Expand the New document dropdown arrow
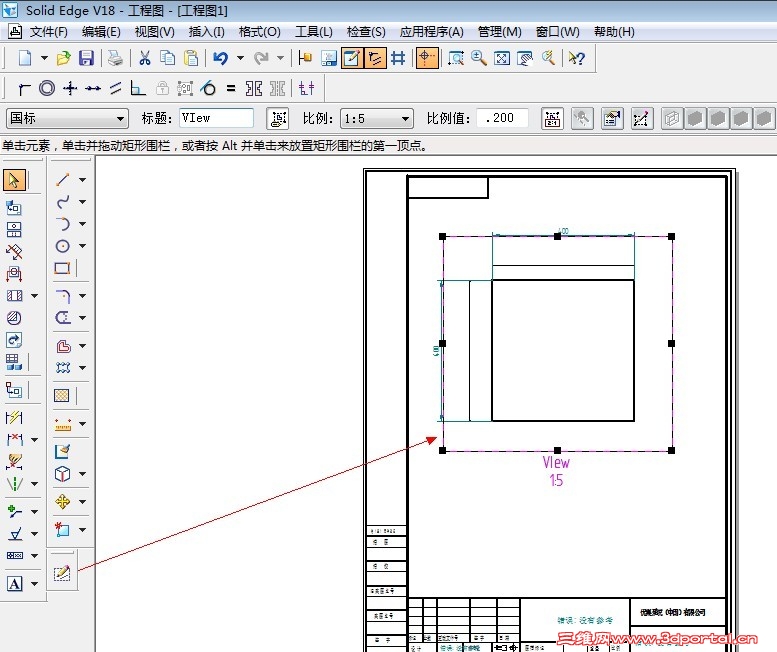Screen dimensions: 777x652 click(x=44, y=58)
